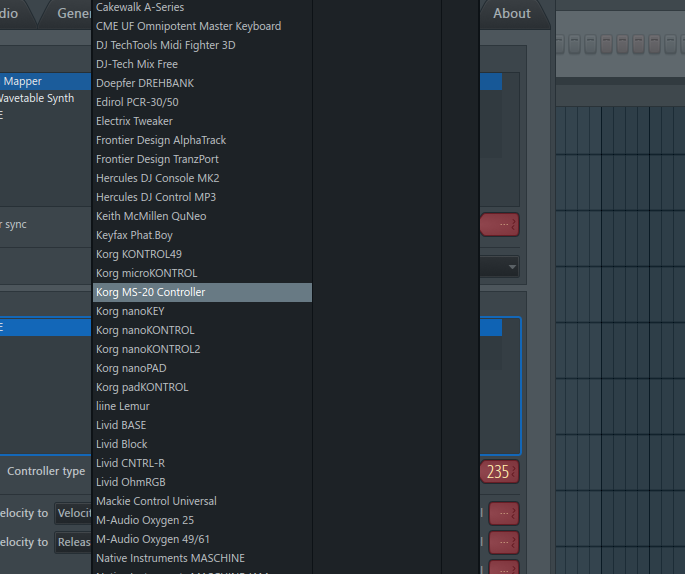The image size is (685, 574).
Task: Click red box beside Velocity dropdown row
Action: pyautogui.click(x=504, y=513)
